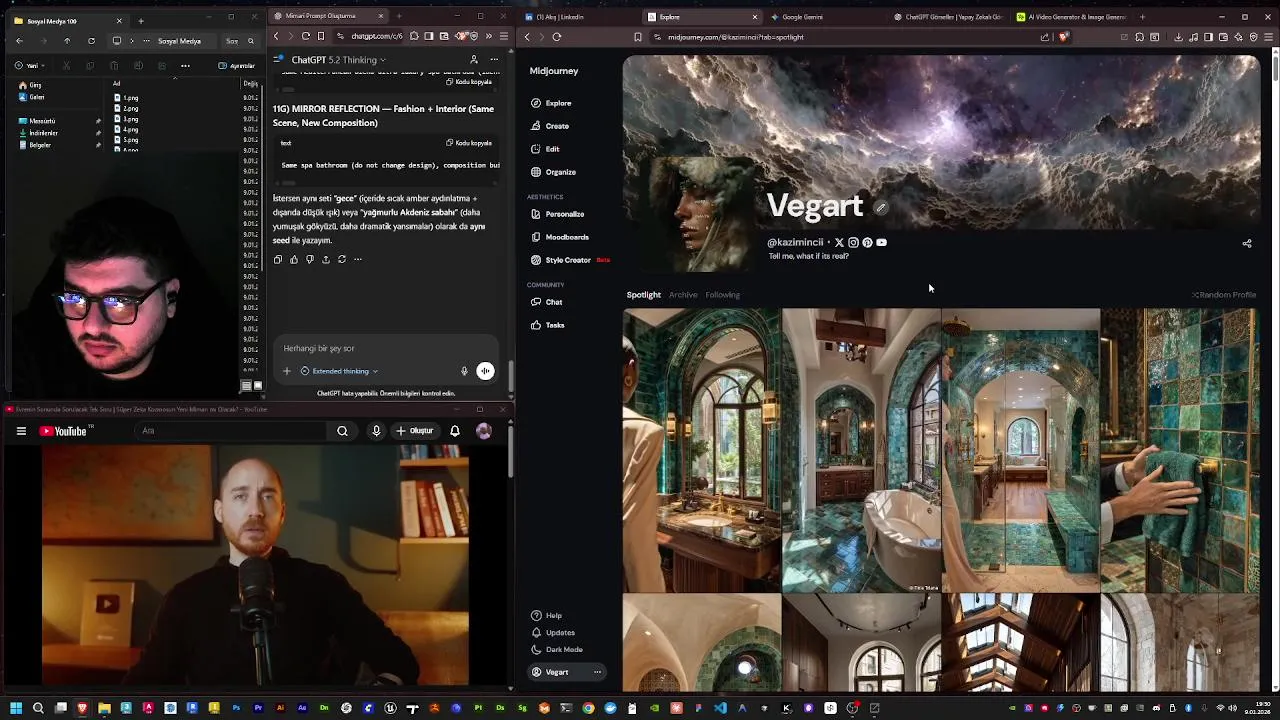Toggle Dark Mode in Midjourney sidebar
Viewport: 1280px width, 720px height.
click(557, 650)
